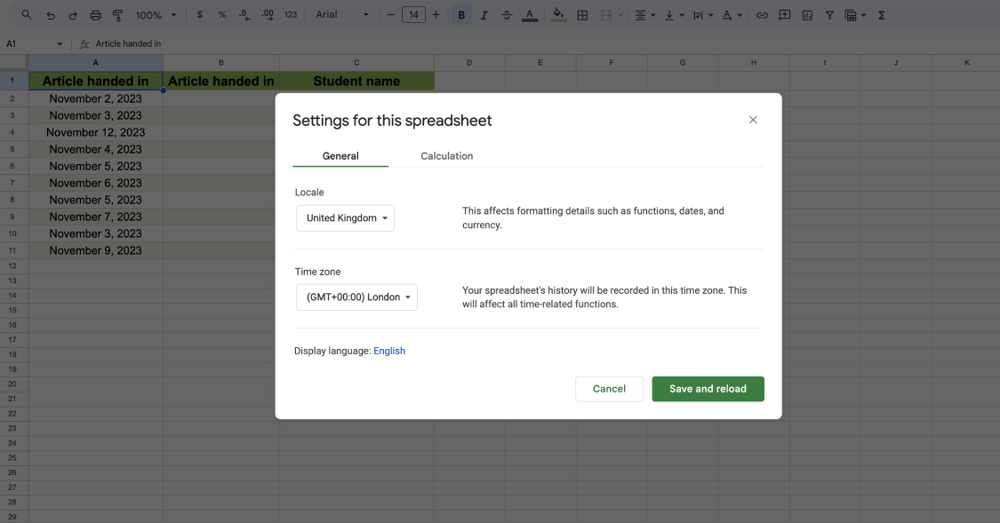Click the Save and reload button
The image size is (1000, 523).
point(707,389)
